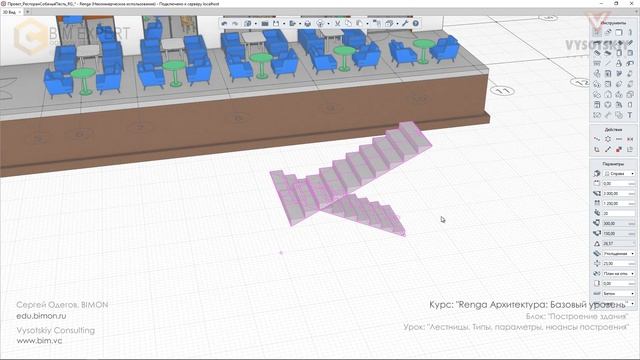640x360 pixels.
Task: Click the diagonal arrow icon in Действия panel
Action: 608,149
